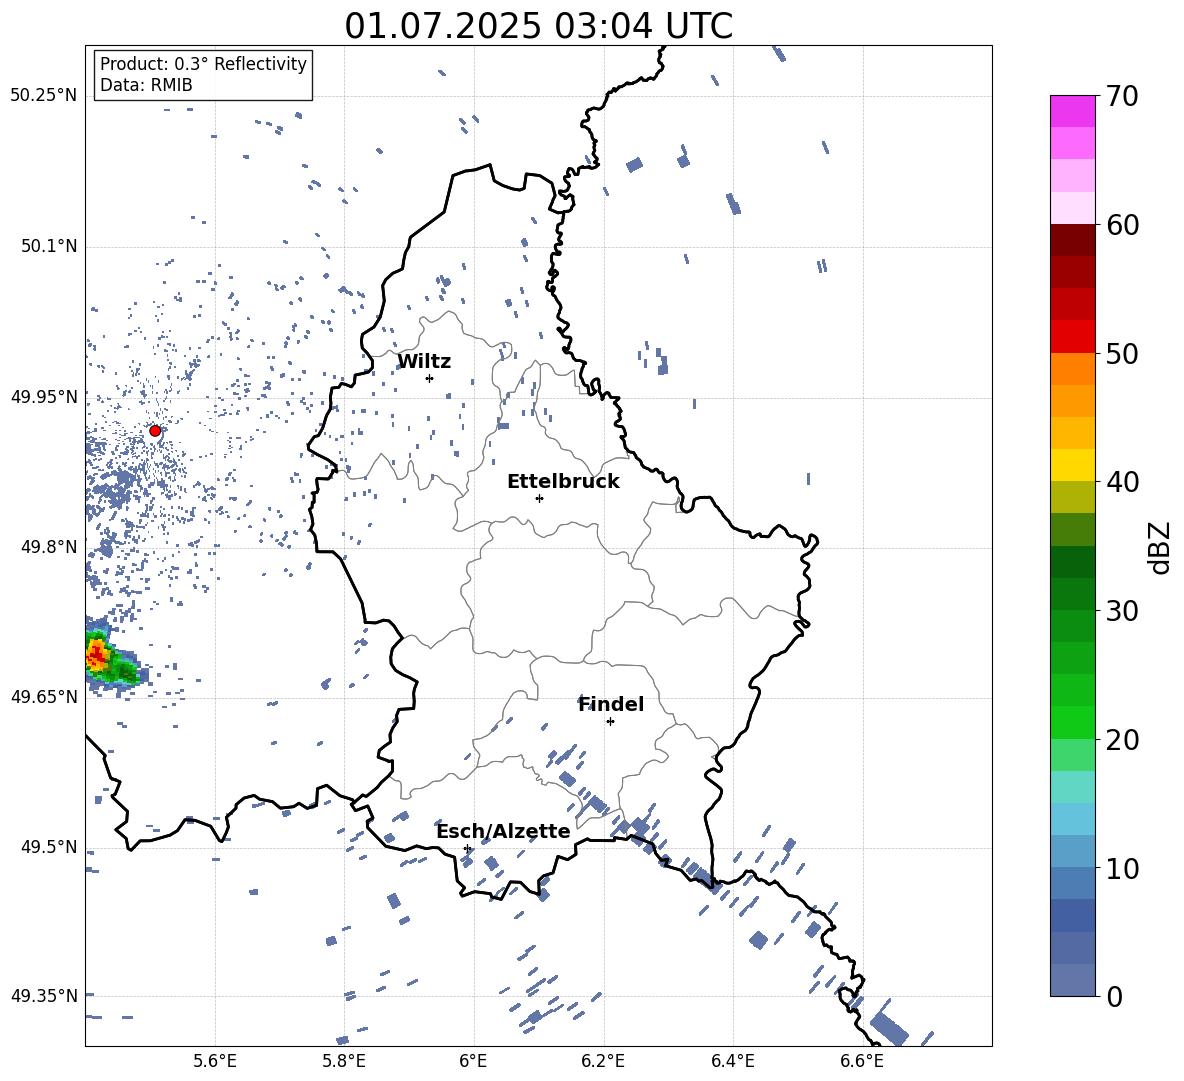The height and width of the screenshot is (1081, 1184).
Task: Click the 'Wiltz' city label
Action: point(424,362)
